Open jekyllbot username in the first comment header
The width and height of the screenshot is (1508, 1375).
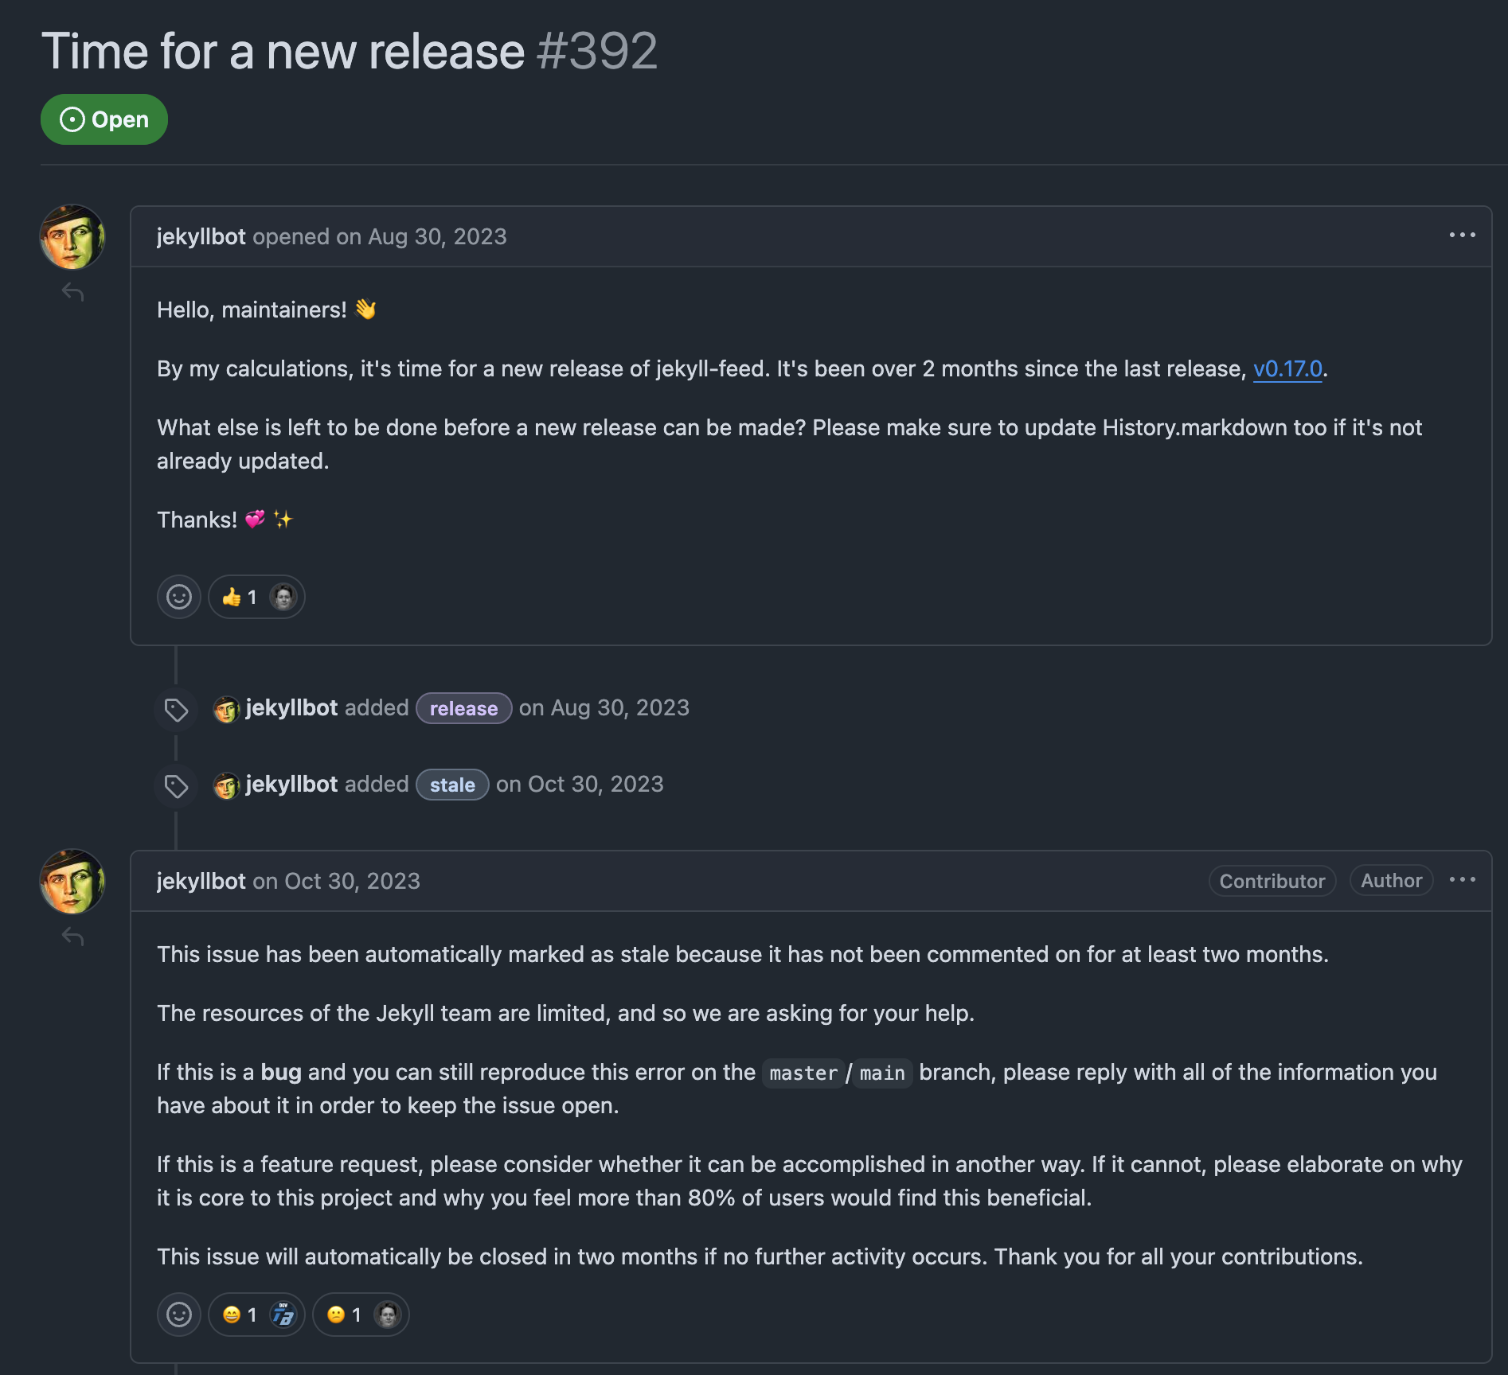click(x=201, y=237)
